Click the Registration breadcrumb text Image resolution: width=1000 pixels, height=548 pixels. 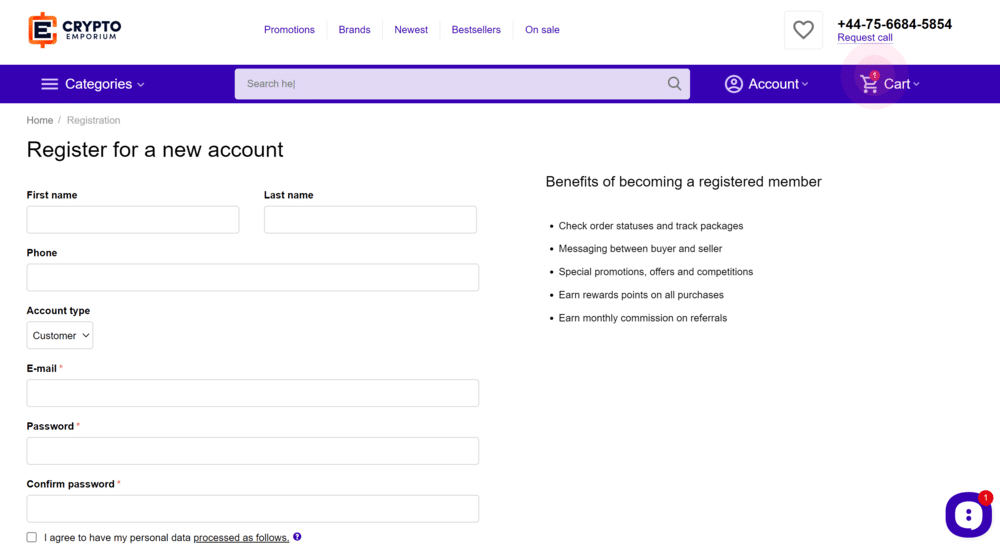[x=93, y=120]
